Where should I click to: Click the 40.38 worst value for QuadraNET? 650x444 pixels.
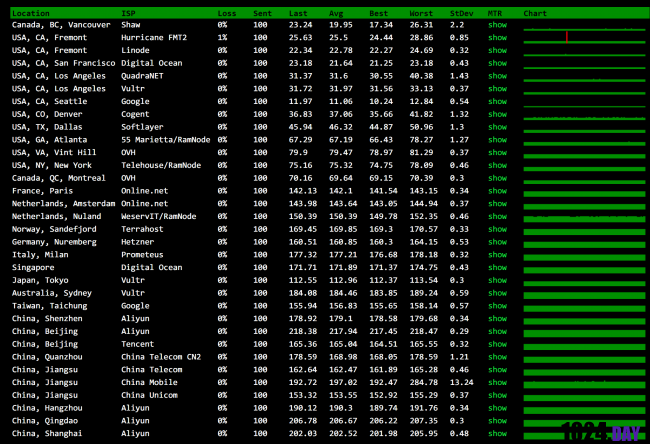421,76
